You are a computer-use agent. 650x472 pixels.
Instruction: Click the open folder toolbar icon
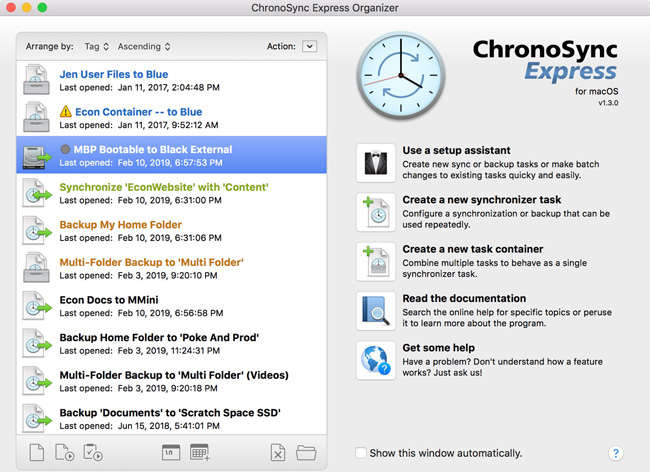[x=306, y=453]
